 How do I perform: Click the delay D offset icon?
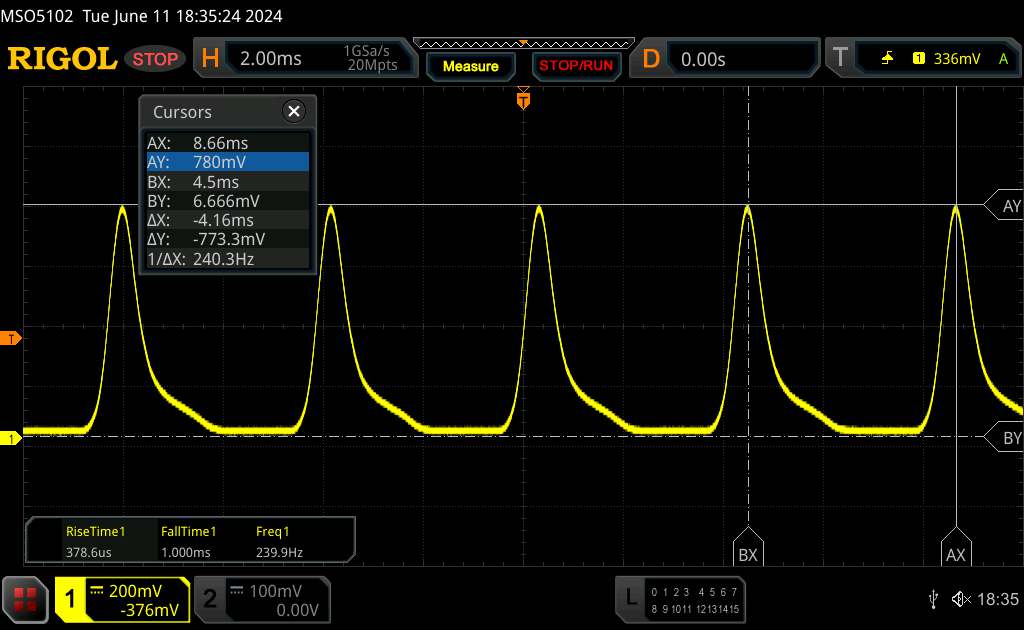(651, 59)
